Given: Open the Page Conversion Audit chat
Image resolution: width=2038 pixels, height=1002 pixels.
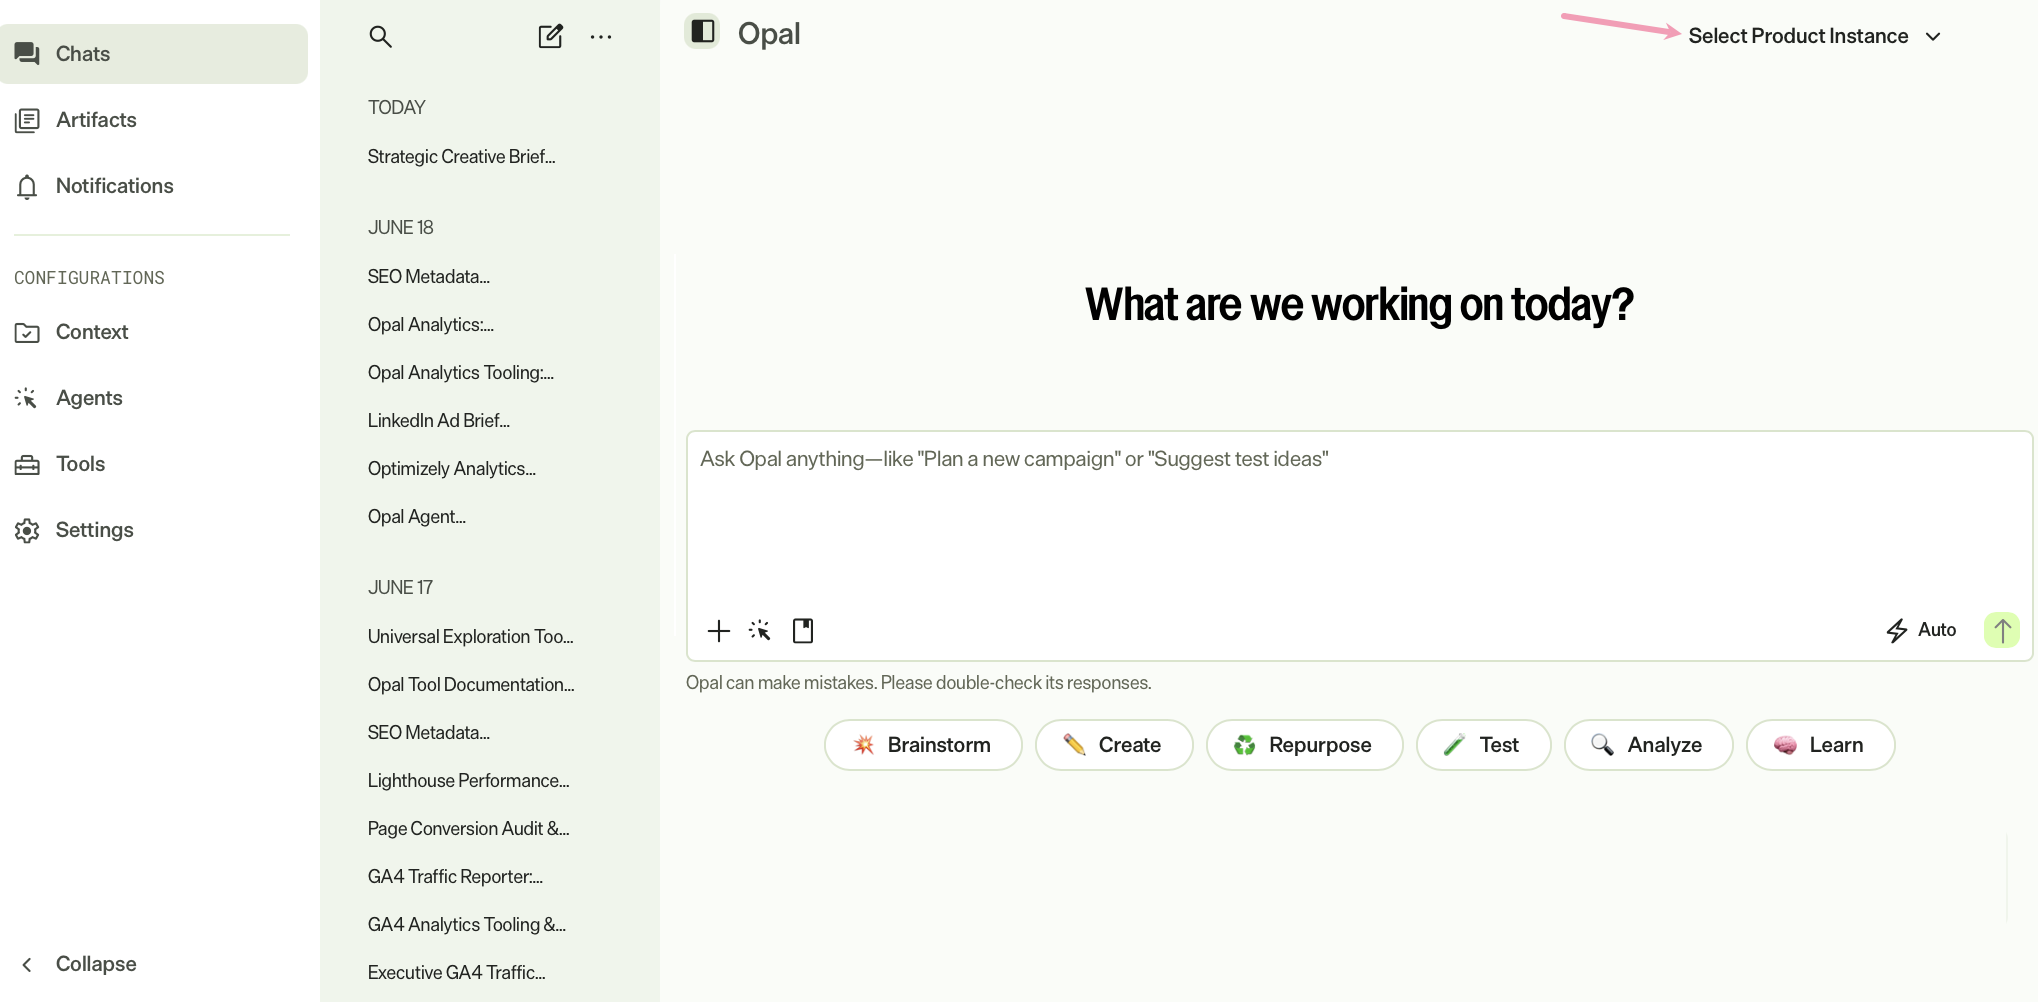Looking at the screenshot, I should 469,829.
